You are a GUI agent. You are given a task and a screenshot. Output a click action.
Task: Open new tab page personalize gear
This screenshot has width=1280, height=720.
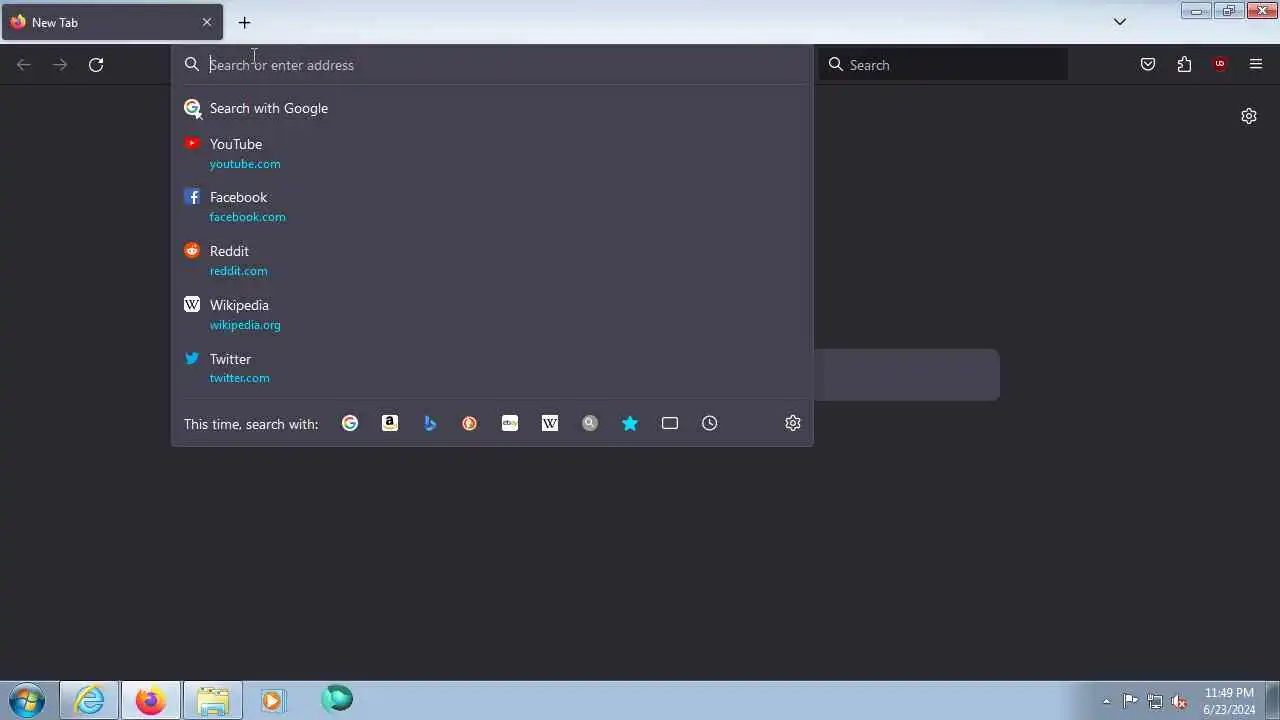tap(1249, 116)
